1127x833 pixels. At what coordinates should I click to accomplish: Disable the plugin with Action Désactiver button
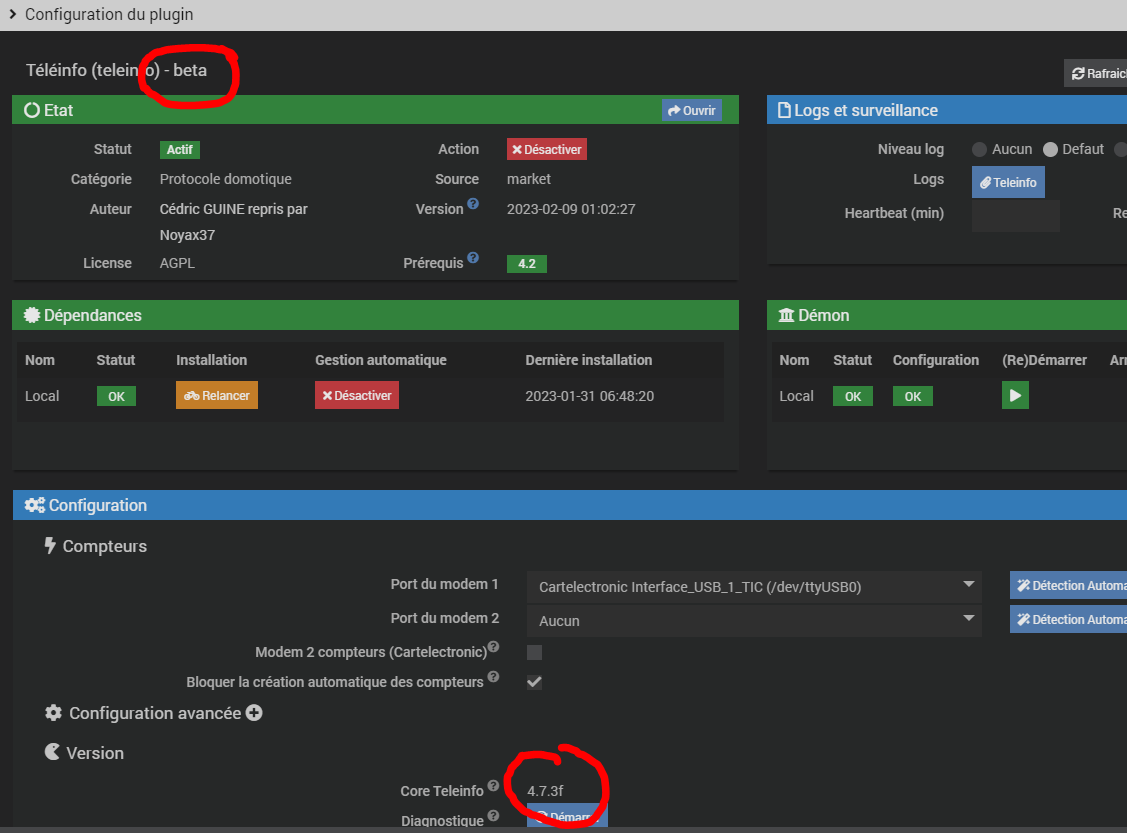[x=546, y=149]
